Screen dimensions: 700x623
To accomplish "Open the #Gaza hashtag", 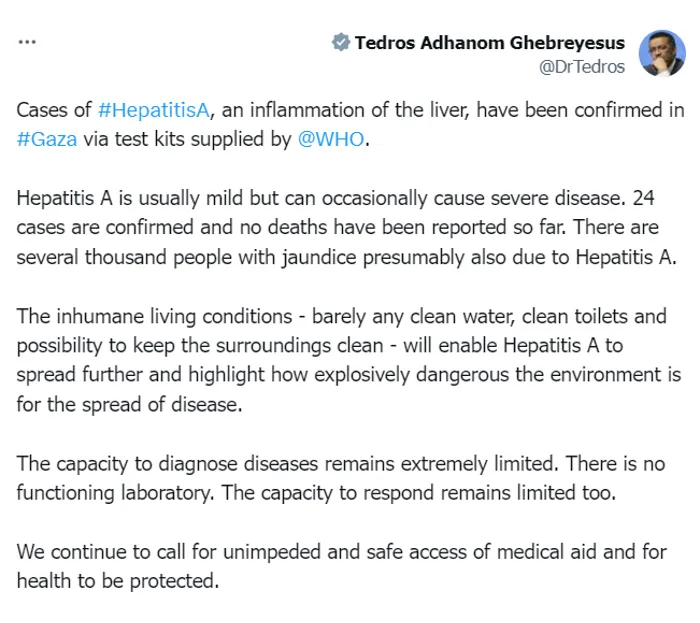I will coord(46,139).
